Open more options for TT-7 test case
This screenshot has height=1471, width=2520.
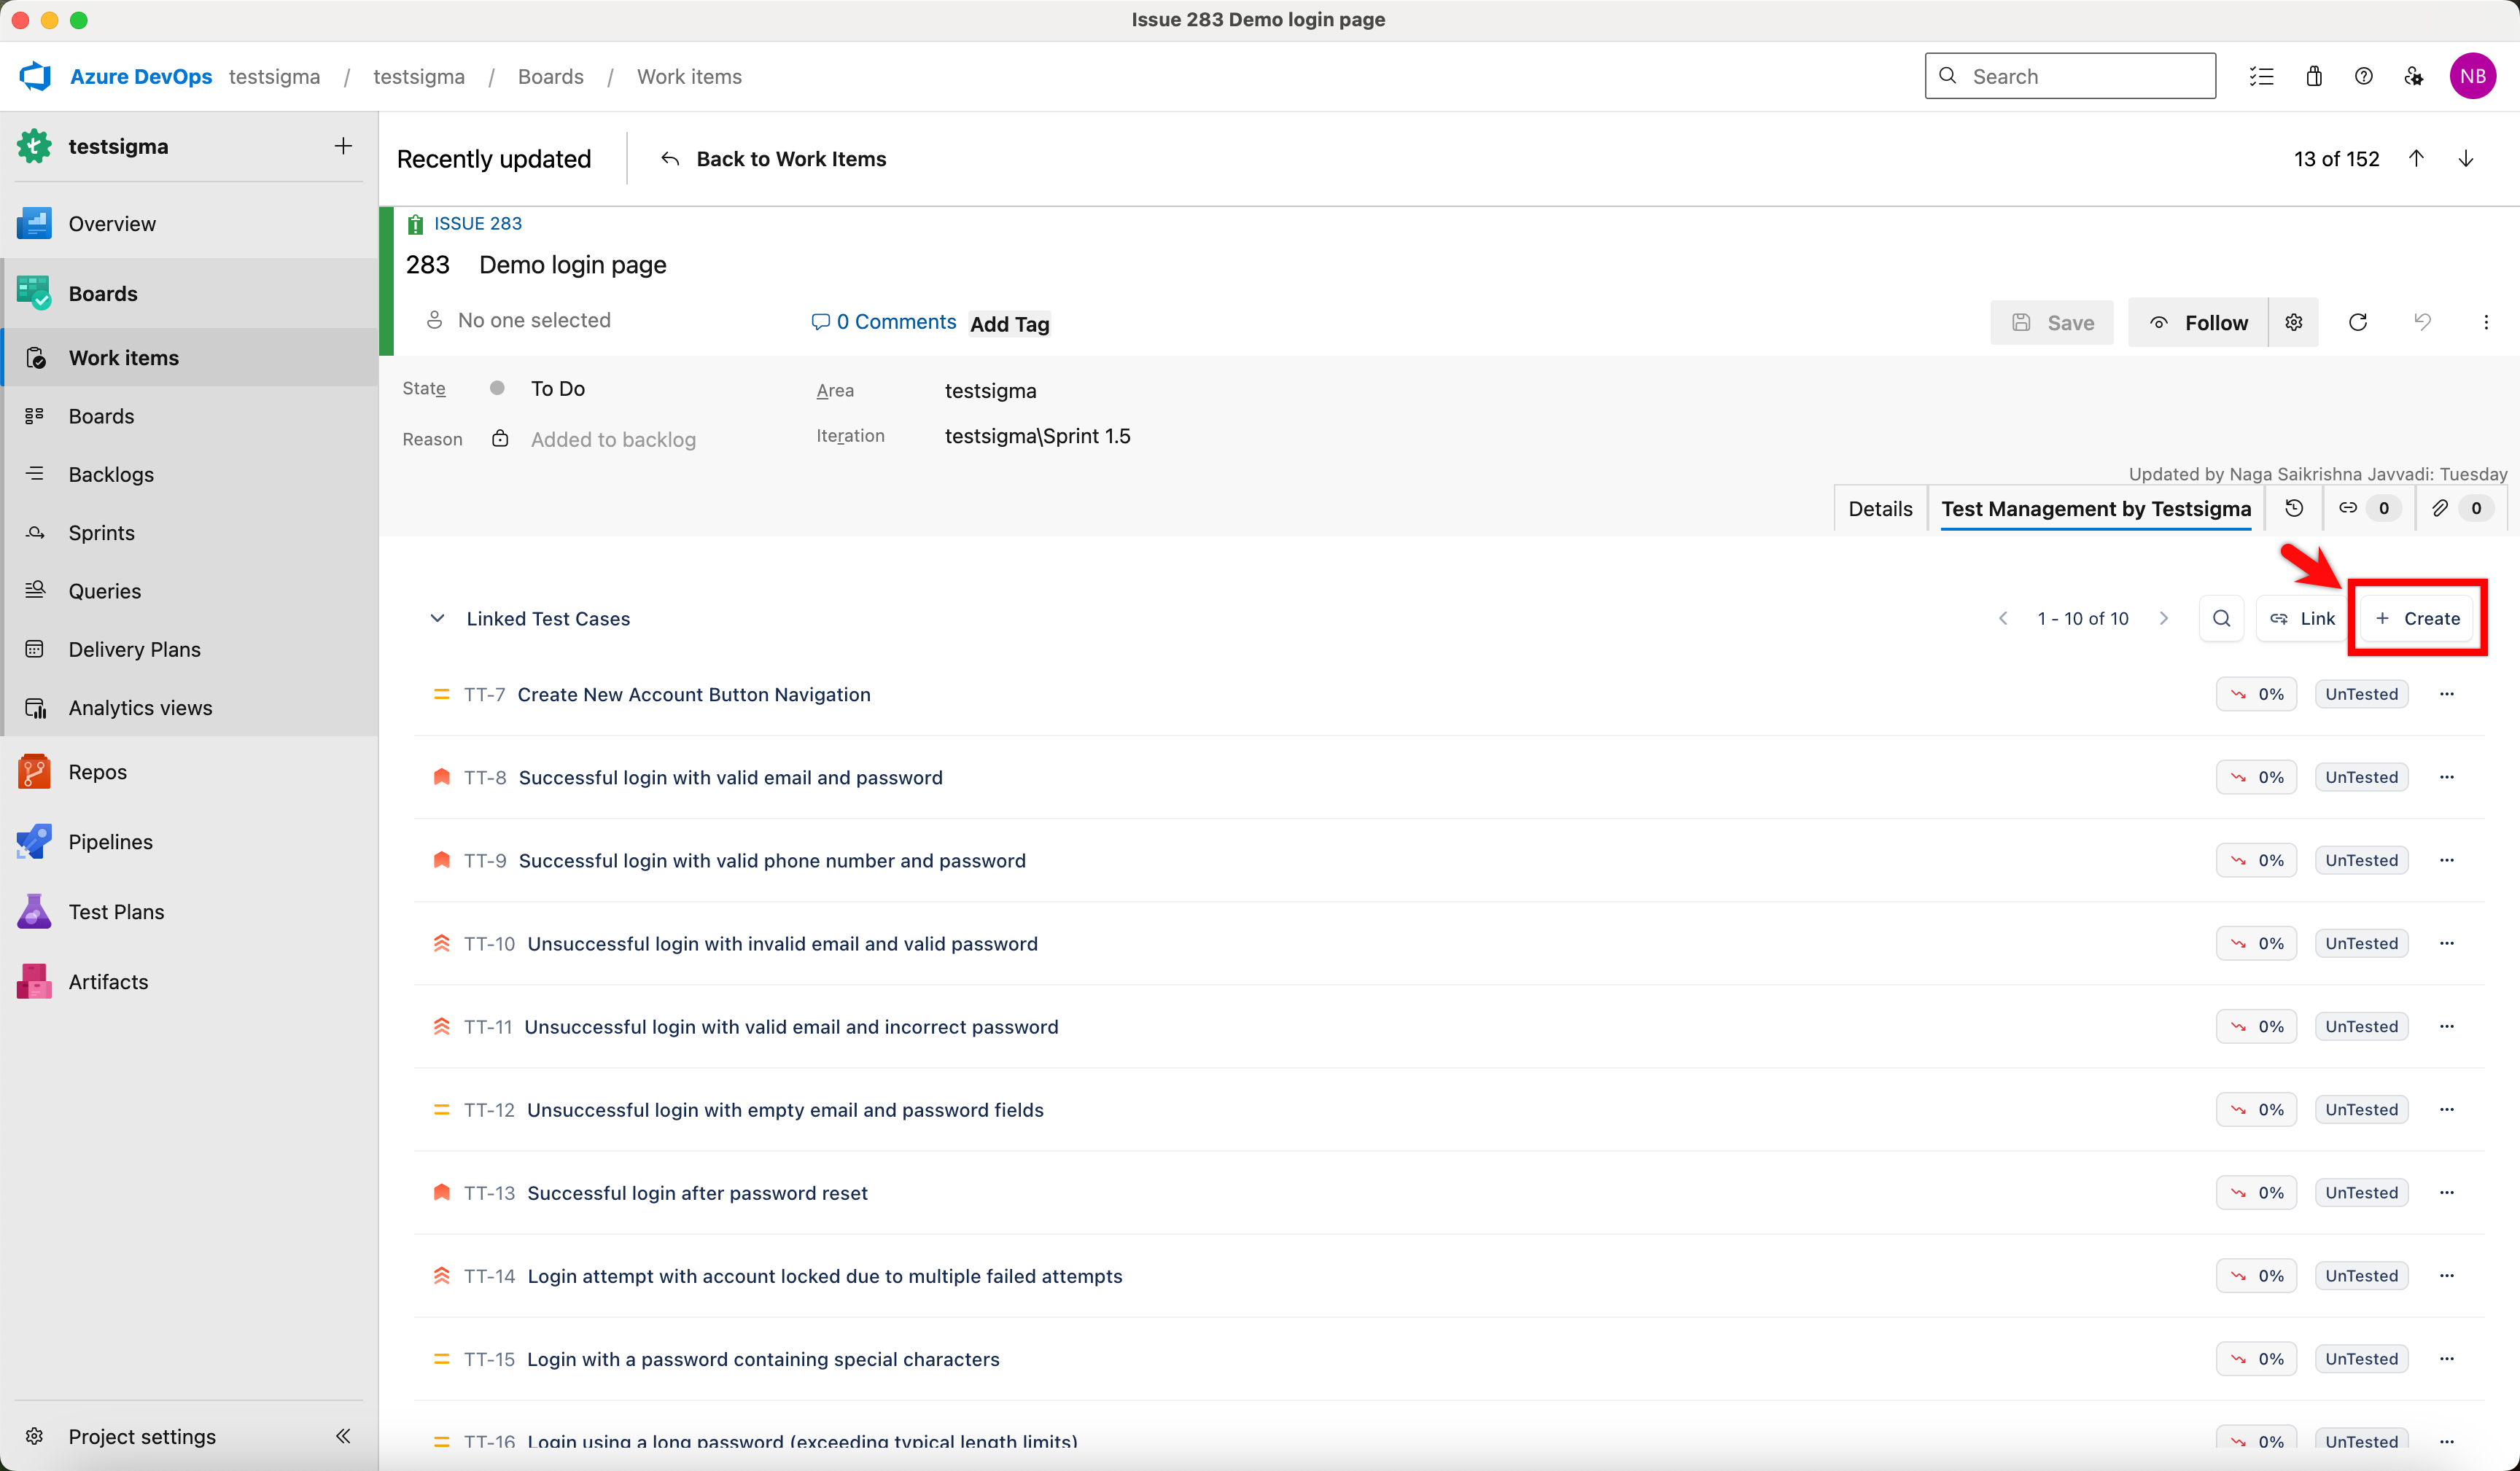[x=2447, y=694]
